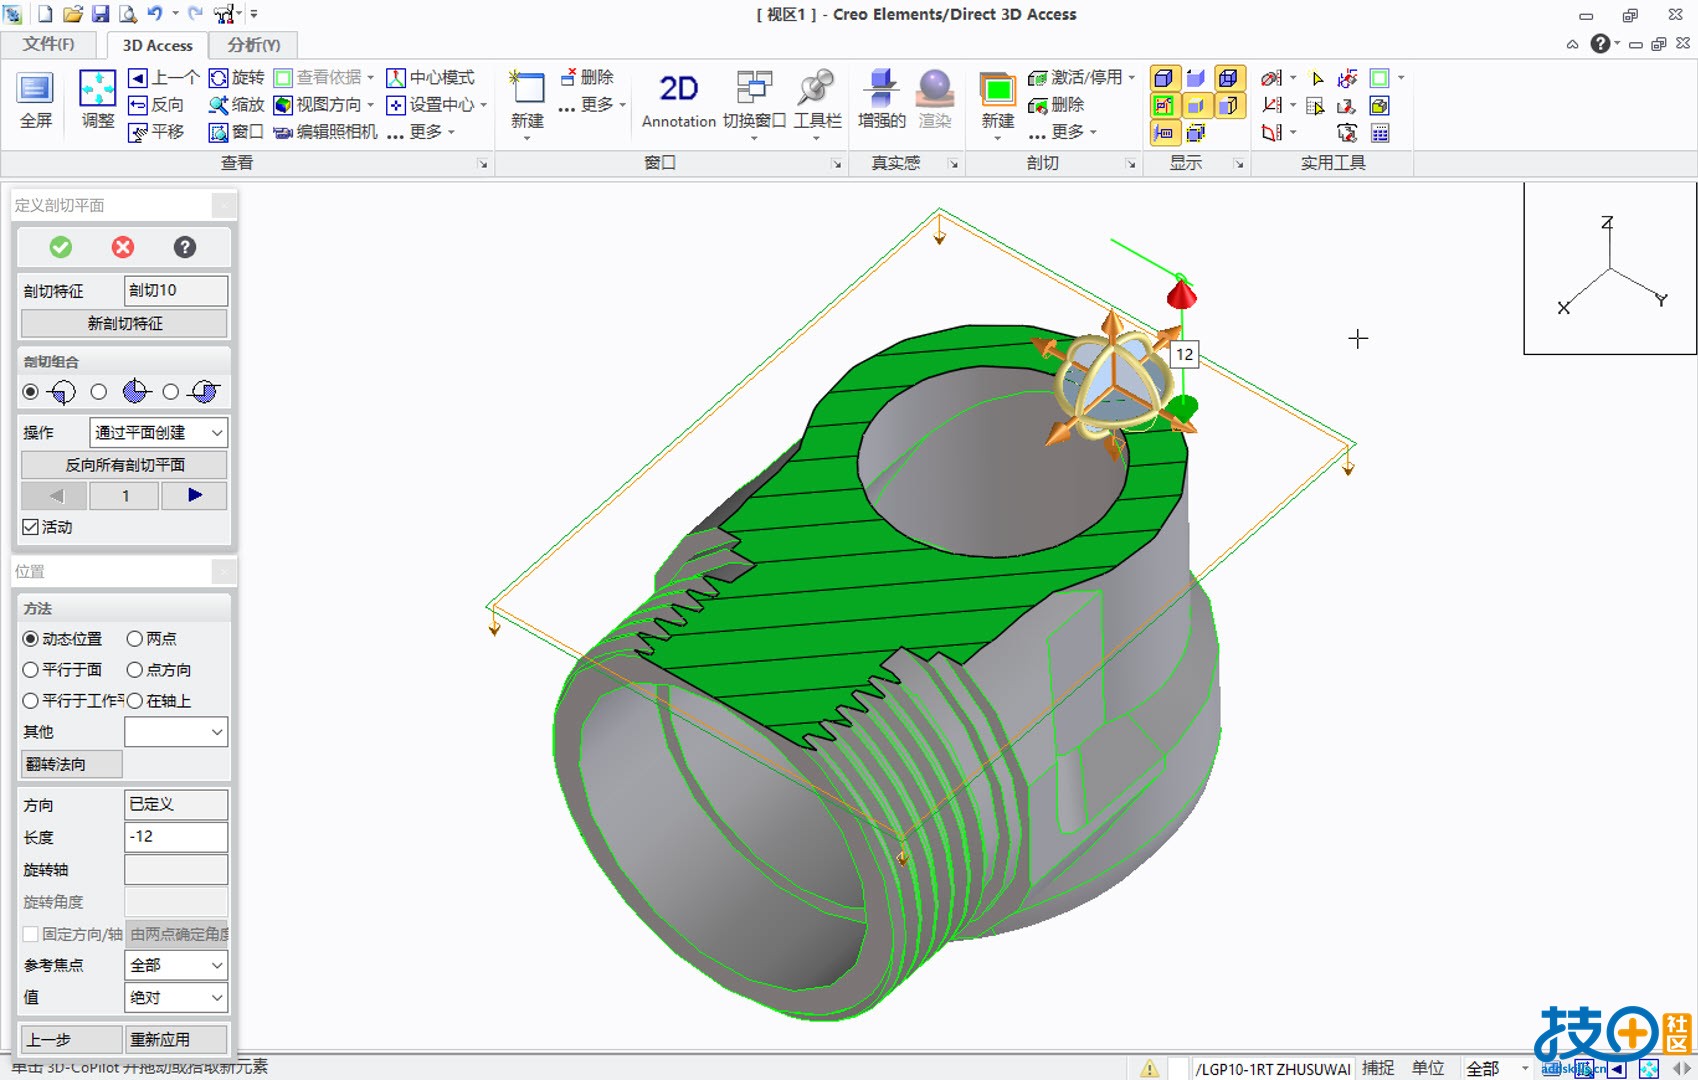Viewport: 1698px width, 1080px height.
Task: Toggle green-framed annotation display icon
Action: (x=1163, y=105)
